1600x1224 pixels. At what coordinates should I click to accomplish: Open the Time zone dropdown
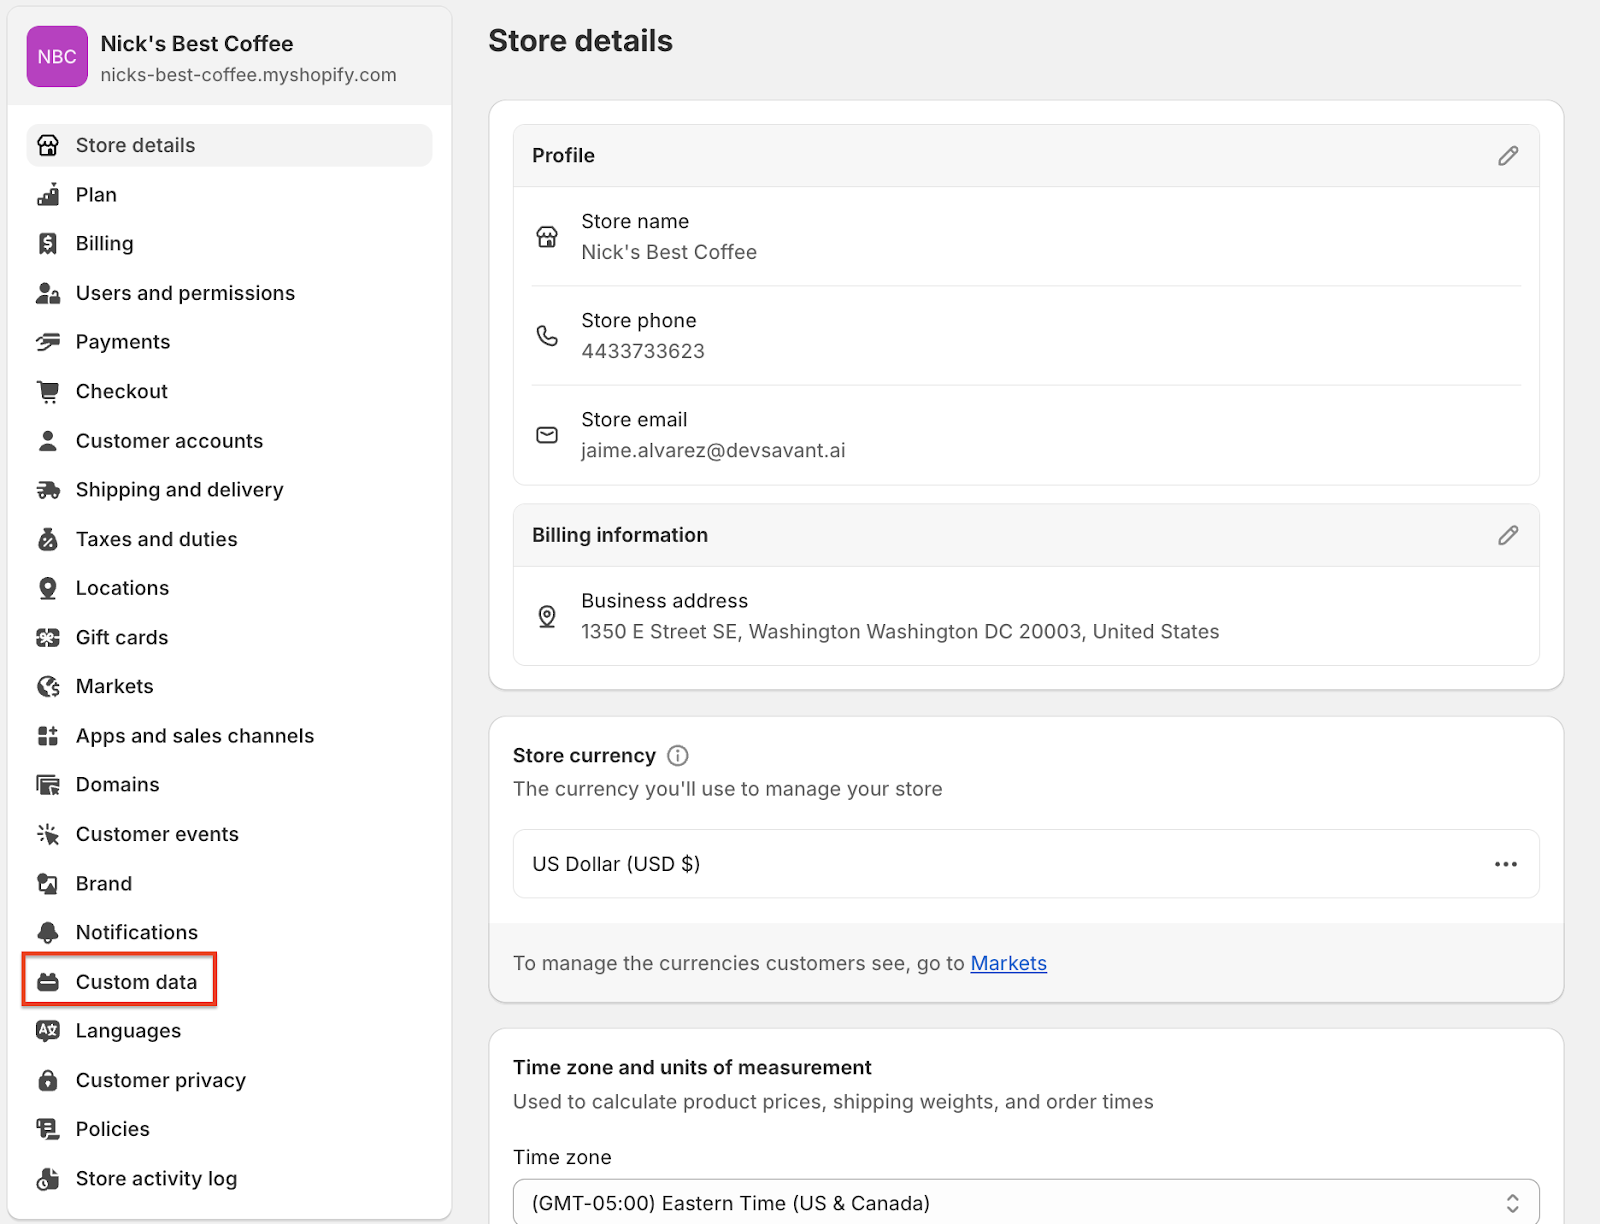coord(1026,1203)
